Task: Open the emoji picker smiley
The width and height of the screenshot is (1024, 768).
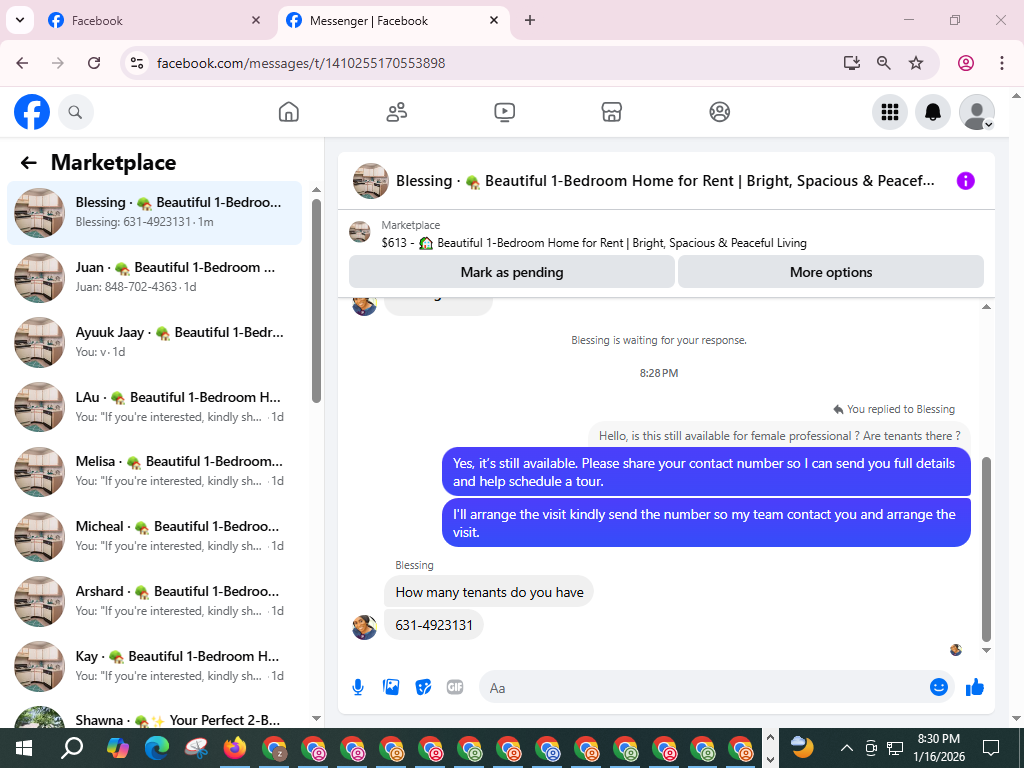Action: [938, 687]
